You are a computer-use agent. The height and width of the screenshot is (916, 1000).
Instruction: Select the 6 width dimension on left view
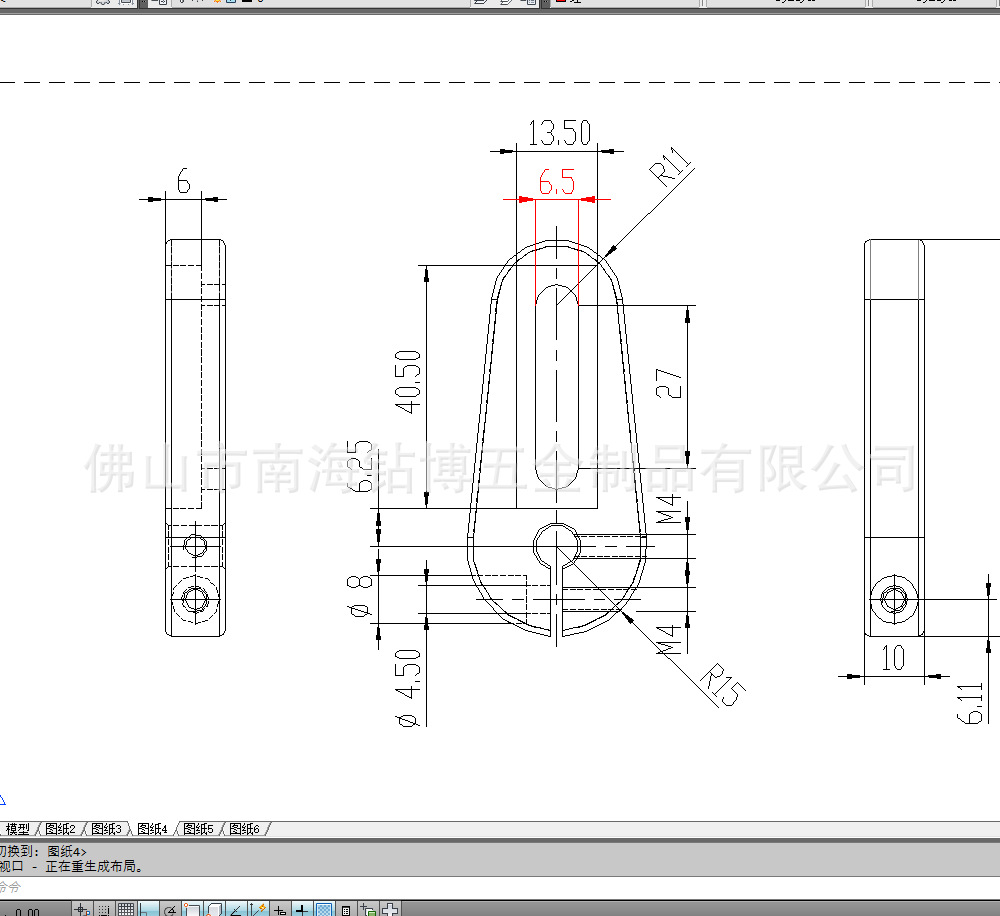184,181
